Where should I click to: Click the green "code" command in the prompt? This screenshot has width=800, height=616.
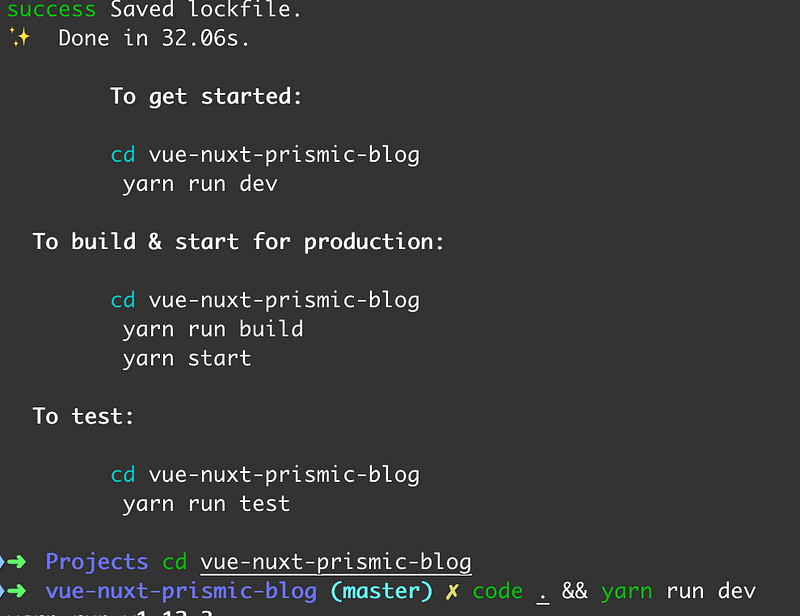[498, 591]
